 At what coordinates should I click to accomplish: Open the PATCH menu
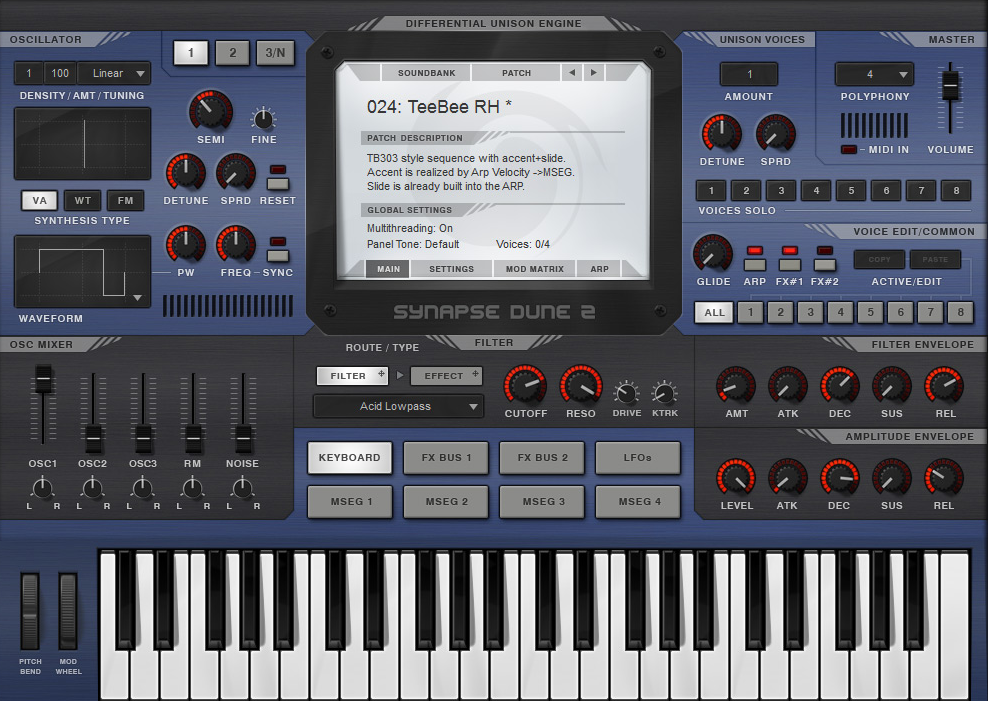(x=516, y=72)
